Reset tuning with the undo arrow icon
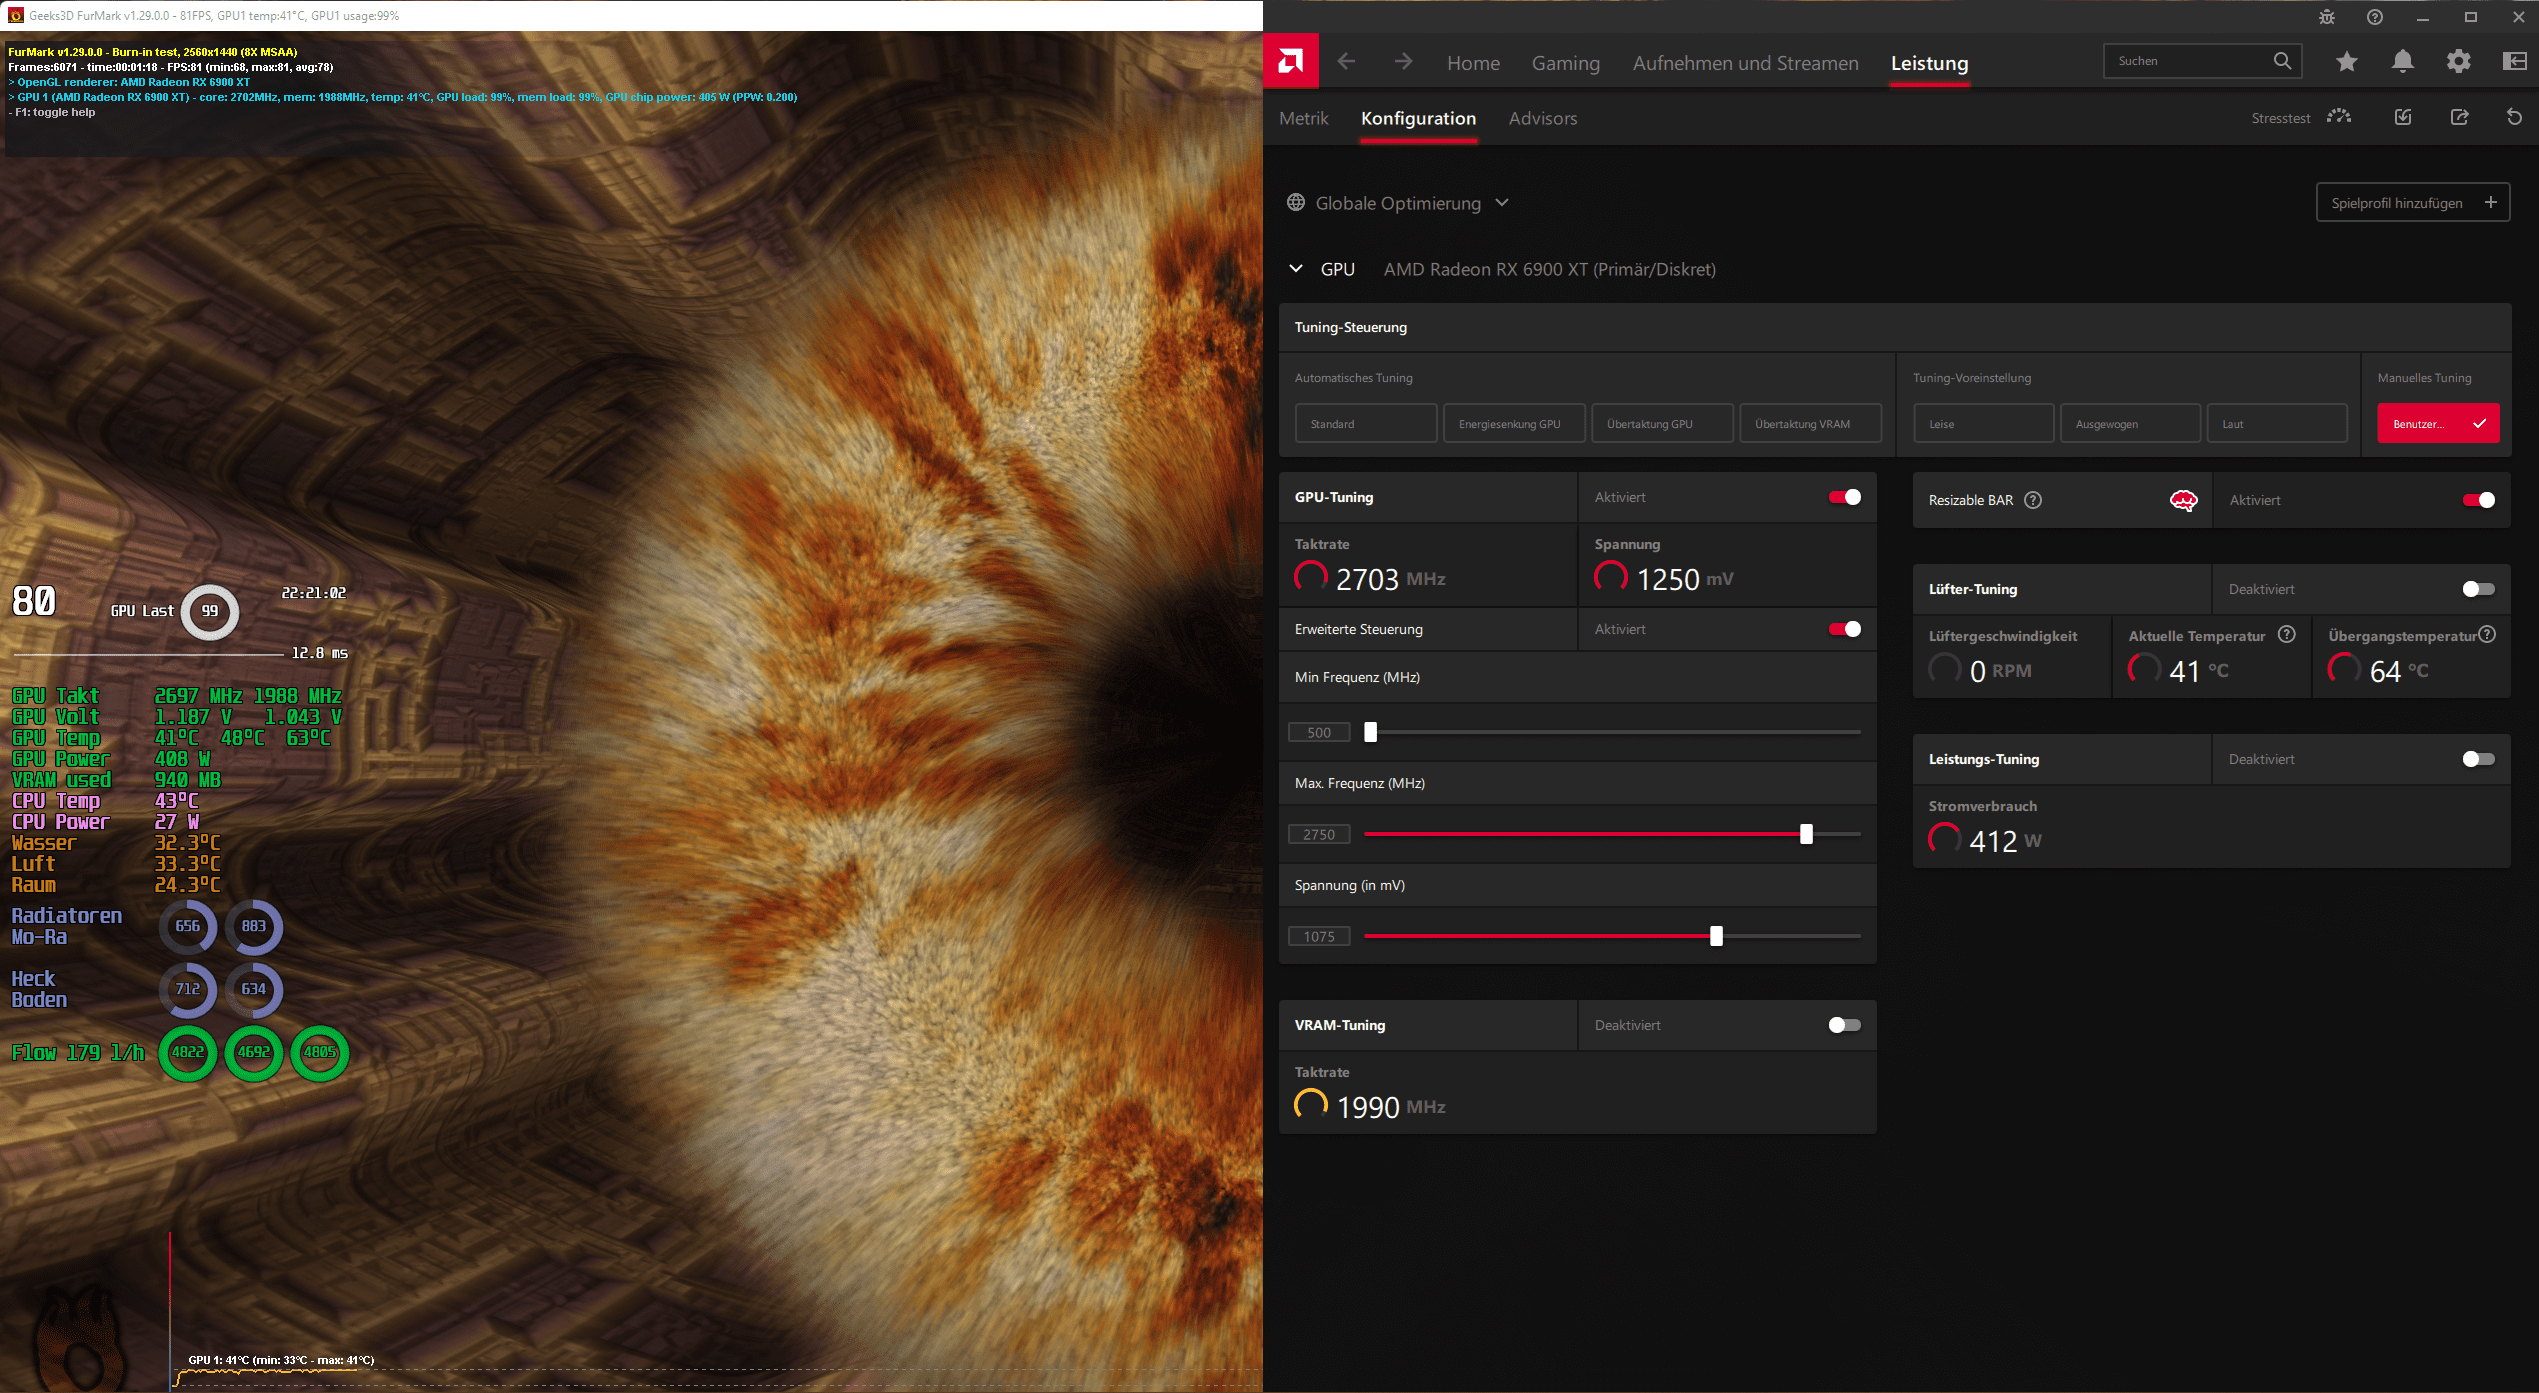Image resolution: width=2539 pixels, height=1393 pixels. 2514,117
